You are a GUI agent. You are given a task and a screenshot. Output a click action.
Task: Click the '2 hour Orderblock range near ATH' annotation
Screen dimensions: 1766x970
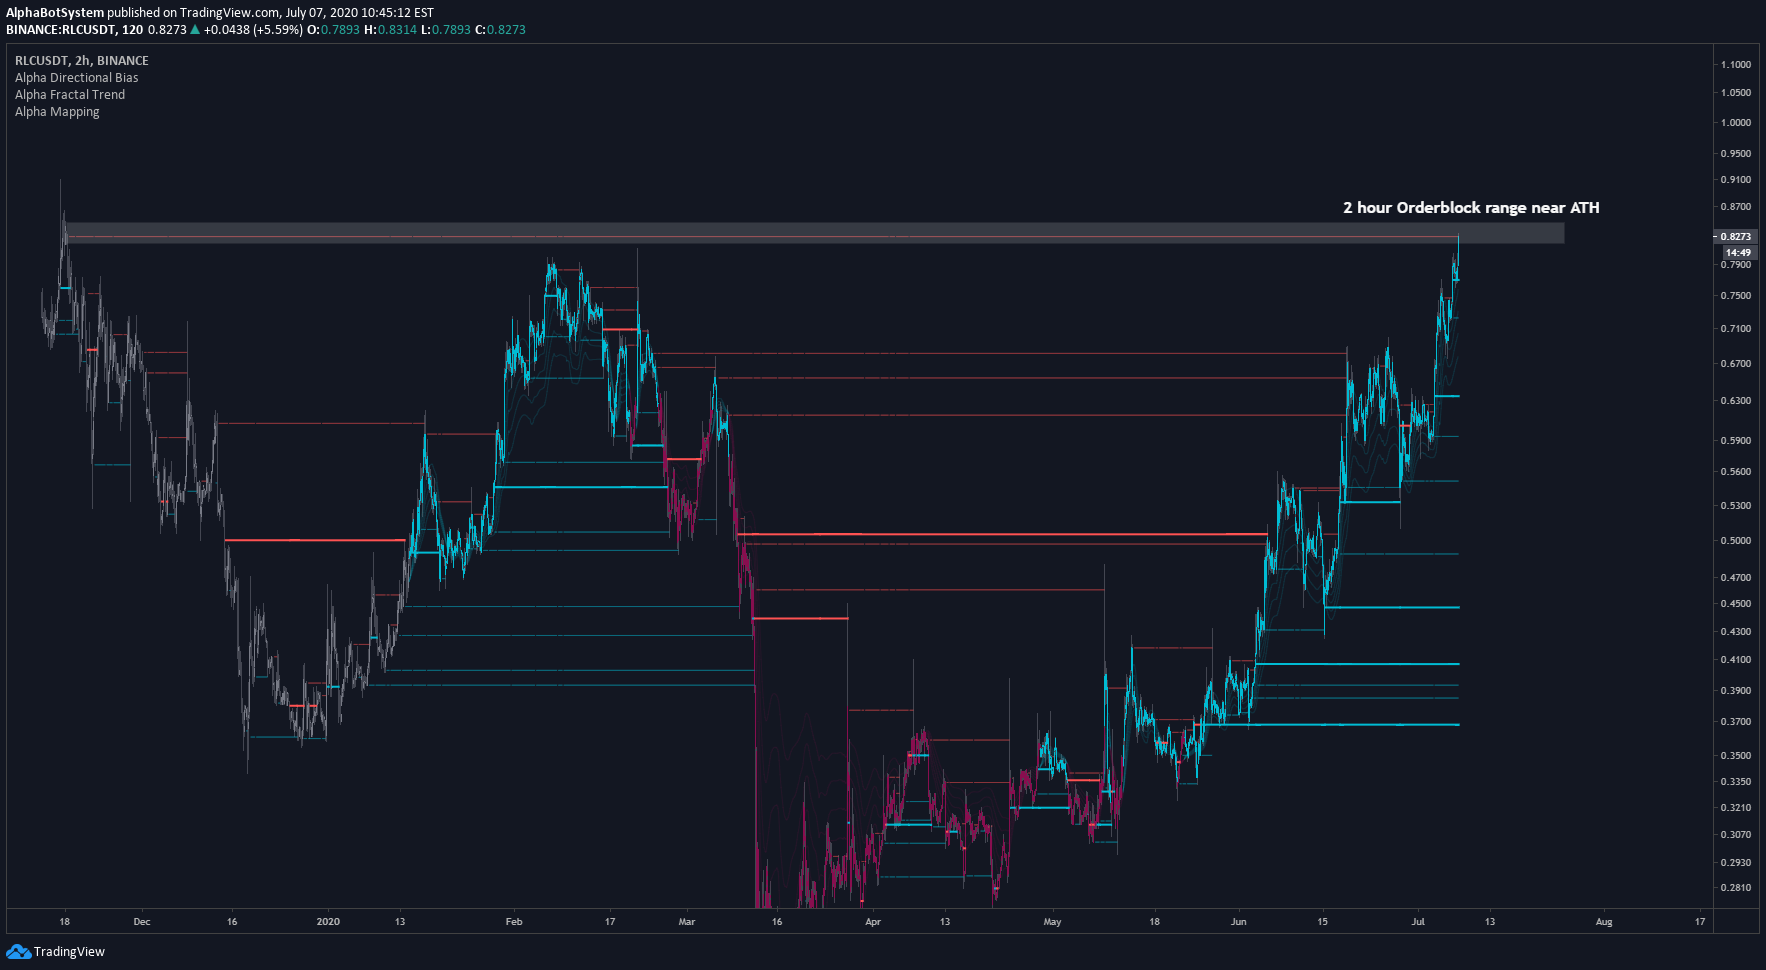tap(1471, 208)
